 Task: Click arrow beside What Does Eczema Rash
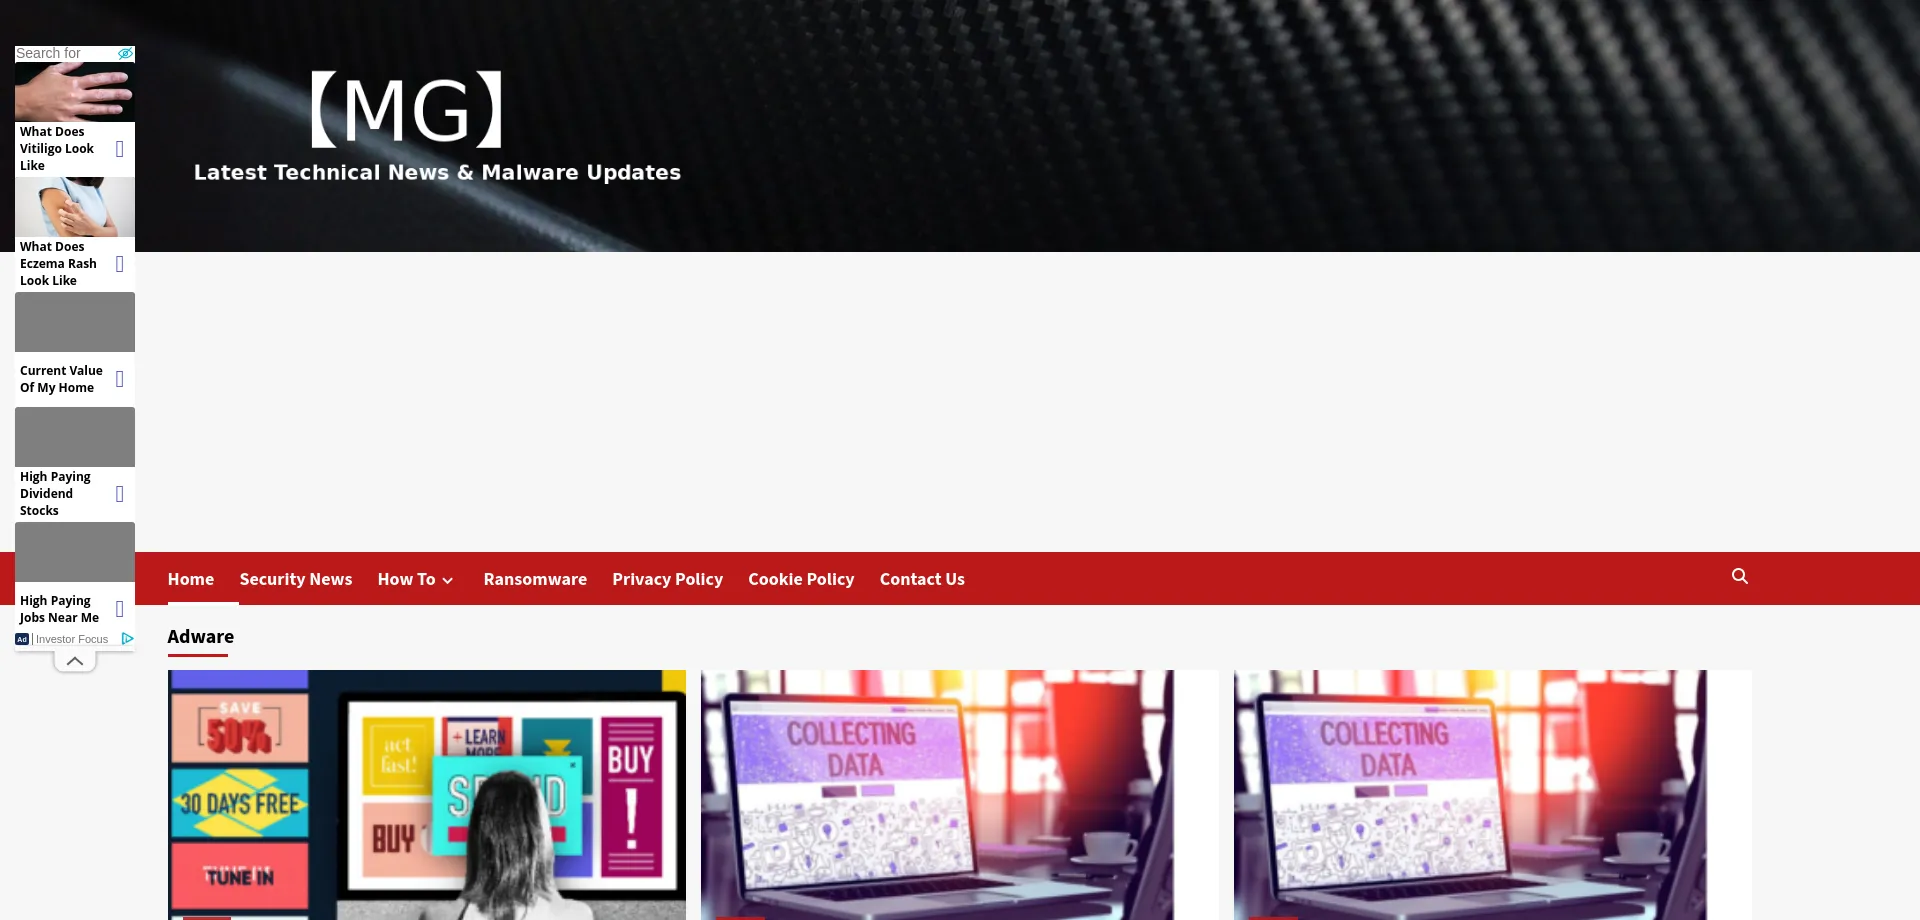click(x=120, y=264)
